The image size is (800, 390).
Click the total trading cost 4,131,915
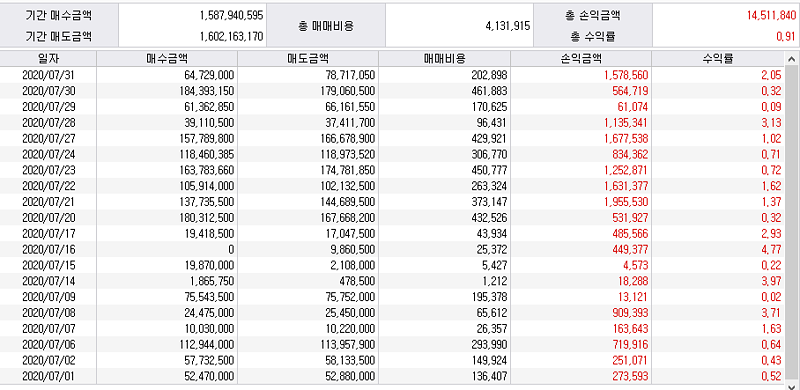pos(508,26)
